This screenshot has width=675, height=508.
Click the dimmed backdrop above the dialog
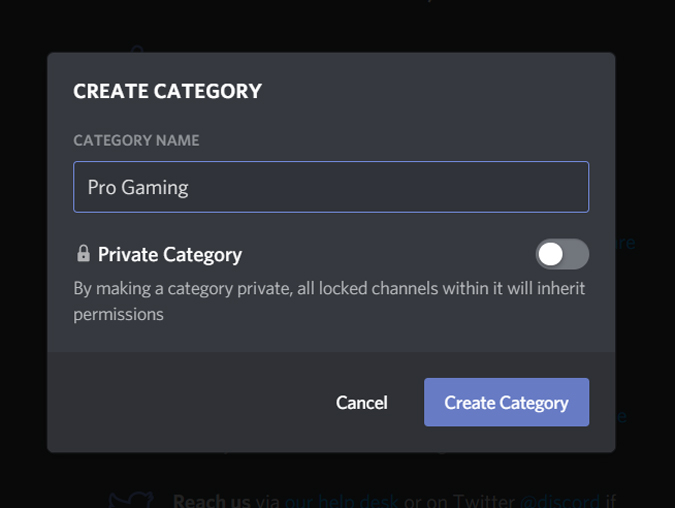[x=330, y=25]
